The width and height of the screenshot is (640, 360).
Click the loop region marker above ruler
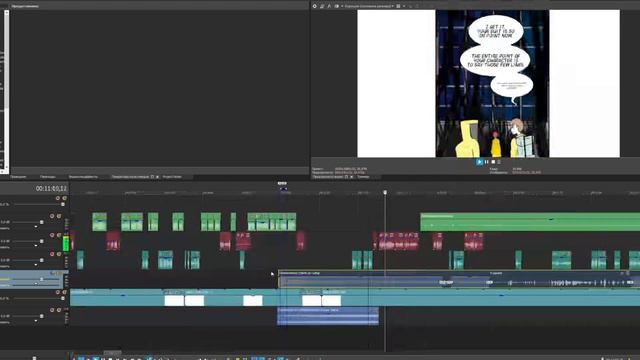pyautogui.click(x=282, y=183)
